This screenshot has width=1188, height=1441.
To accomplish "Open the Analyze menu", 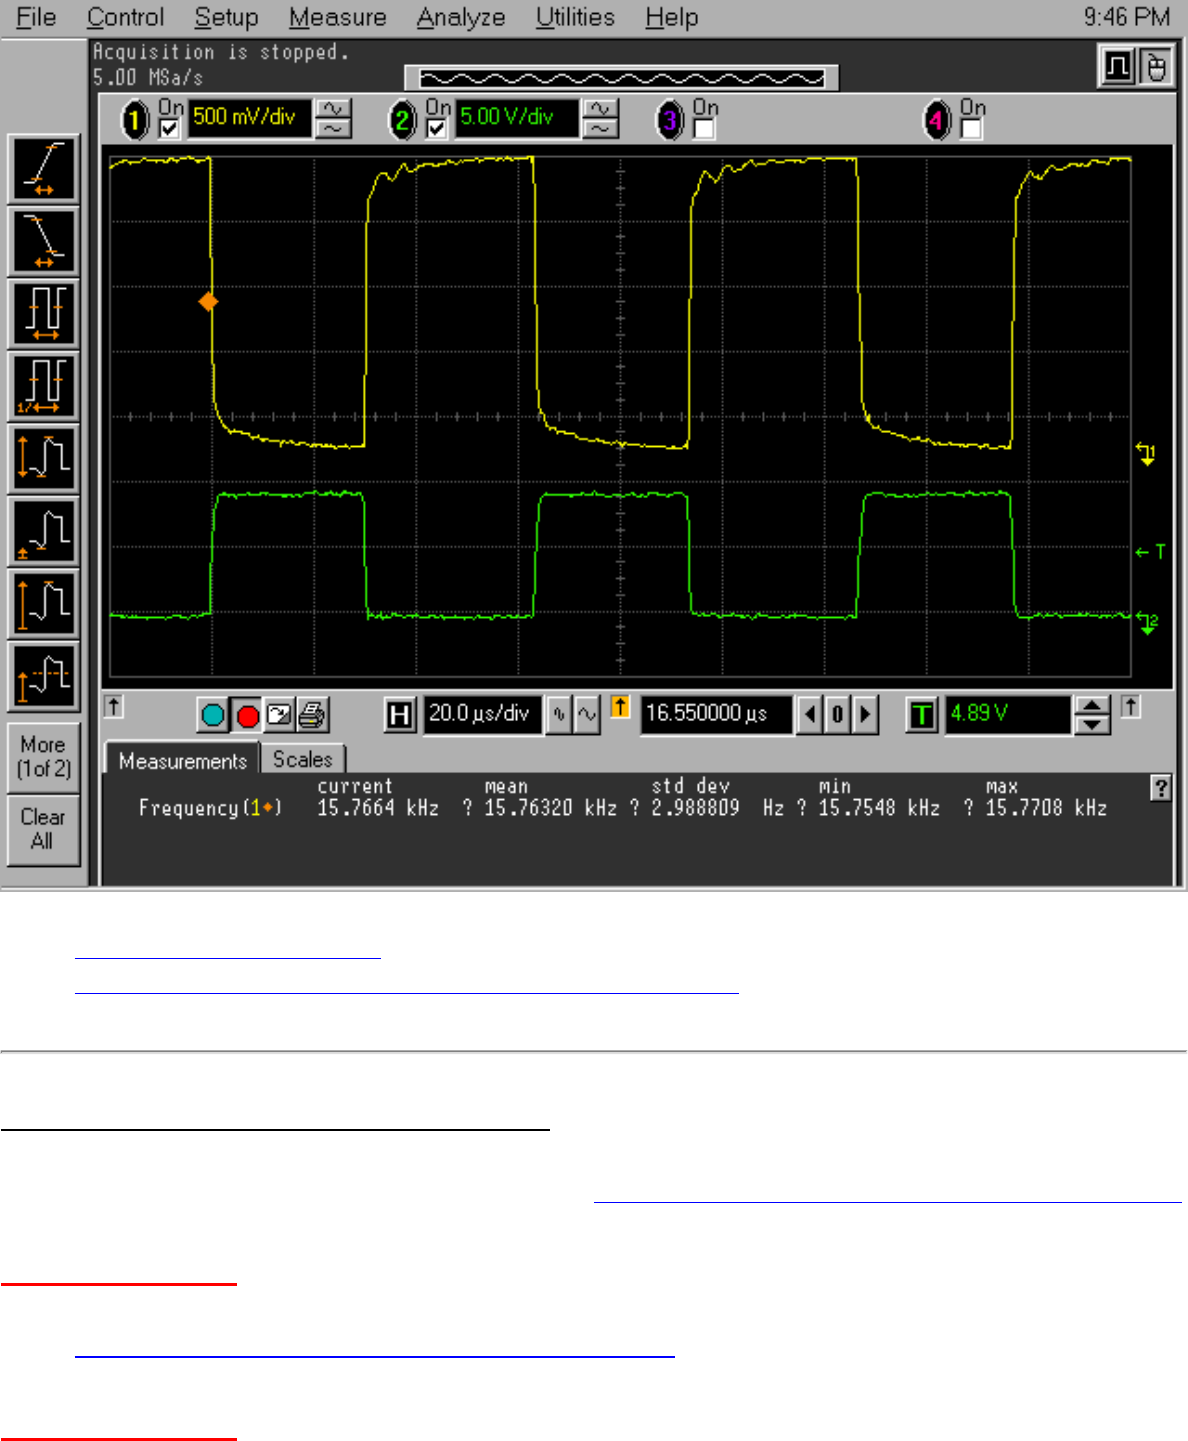I will pos(461,17).
